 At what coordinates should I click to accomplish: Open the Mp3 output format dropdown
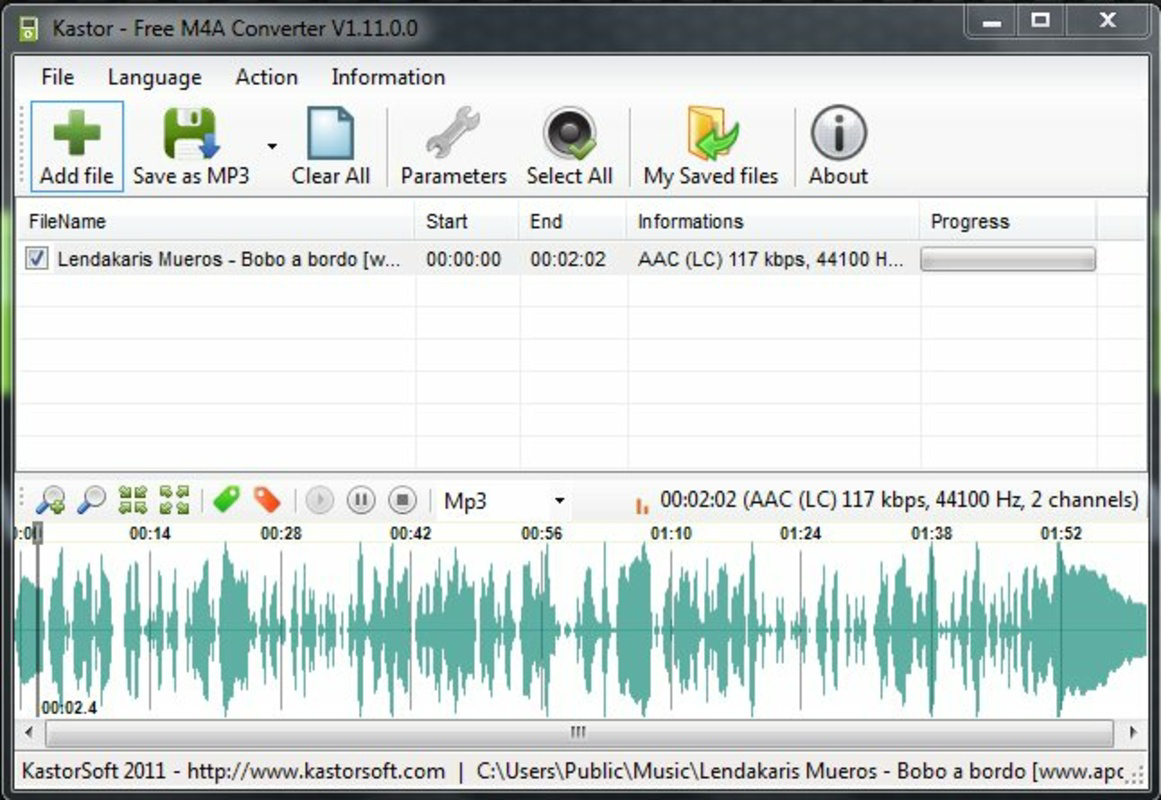tap(559, 501)
